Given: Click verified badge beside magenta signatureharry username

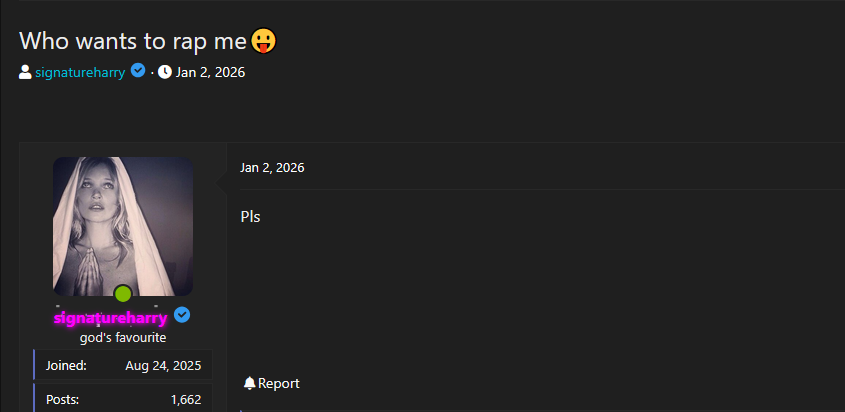Looking at the screenshot, I should coord(182,316).
